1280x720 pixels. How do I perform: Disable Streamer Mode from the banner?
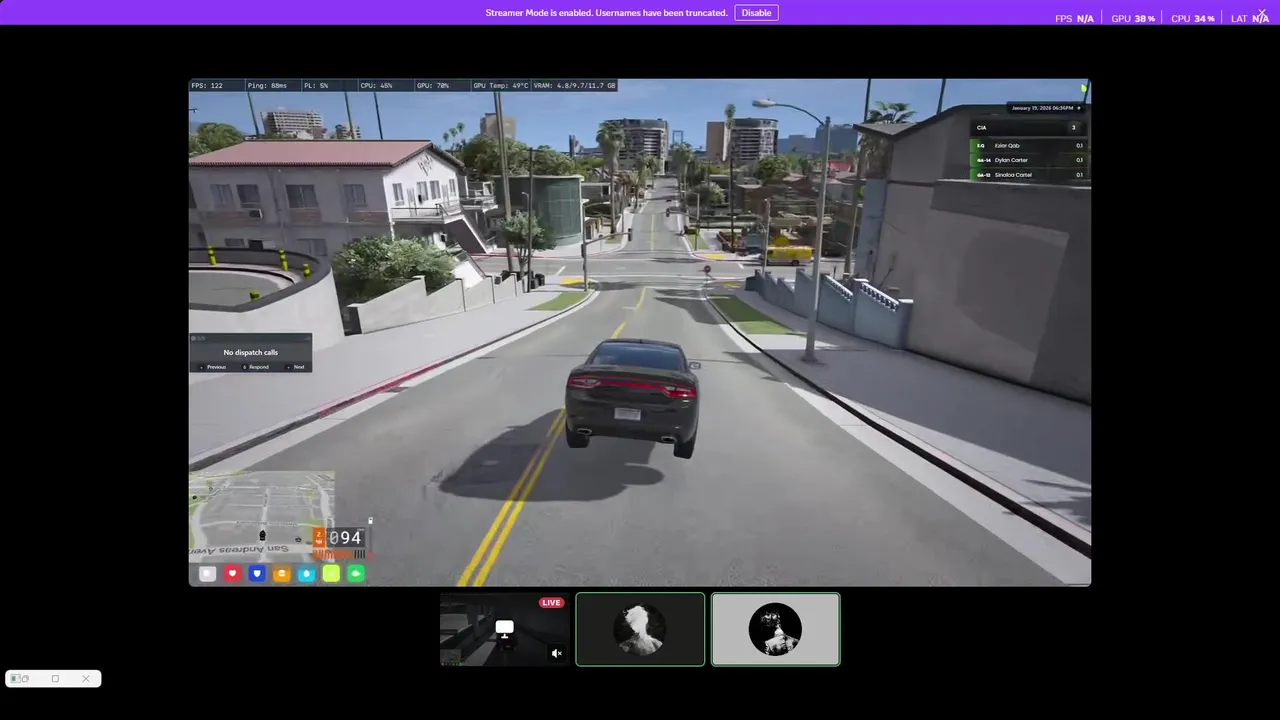756,13
